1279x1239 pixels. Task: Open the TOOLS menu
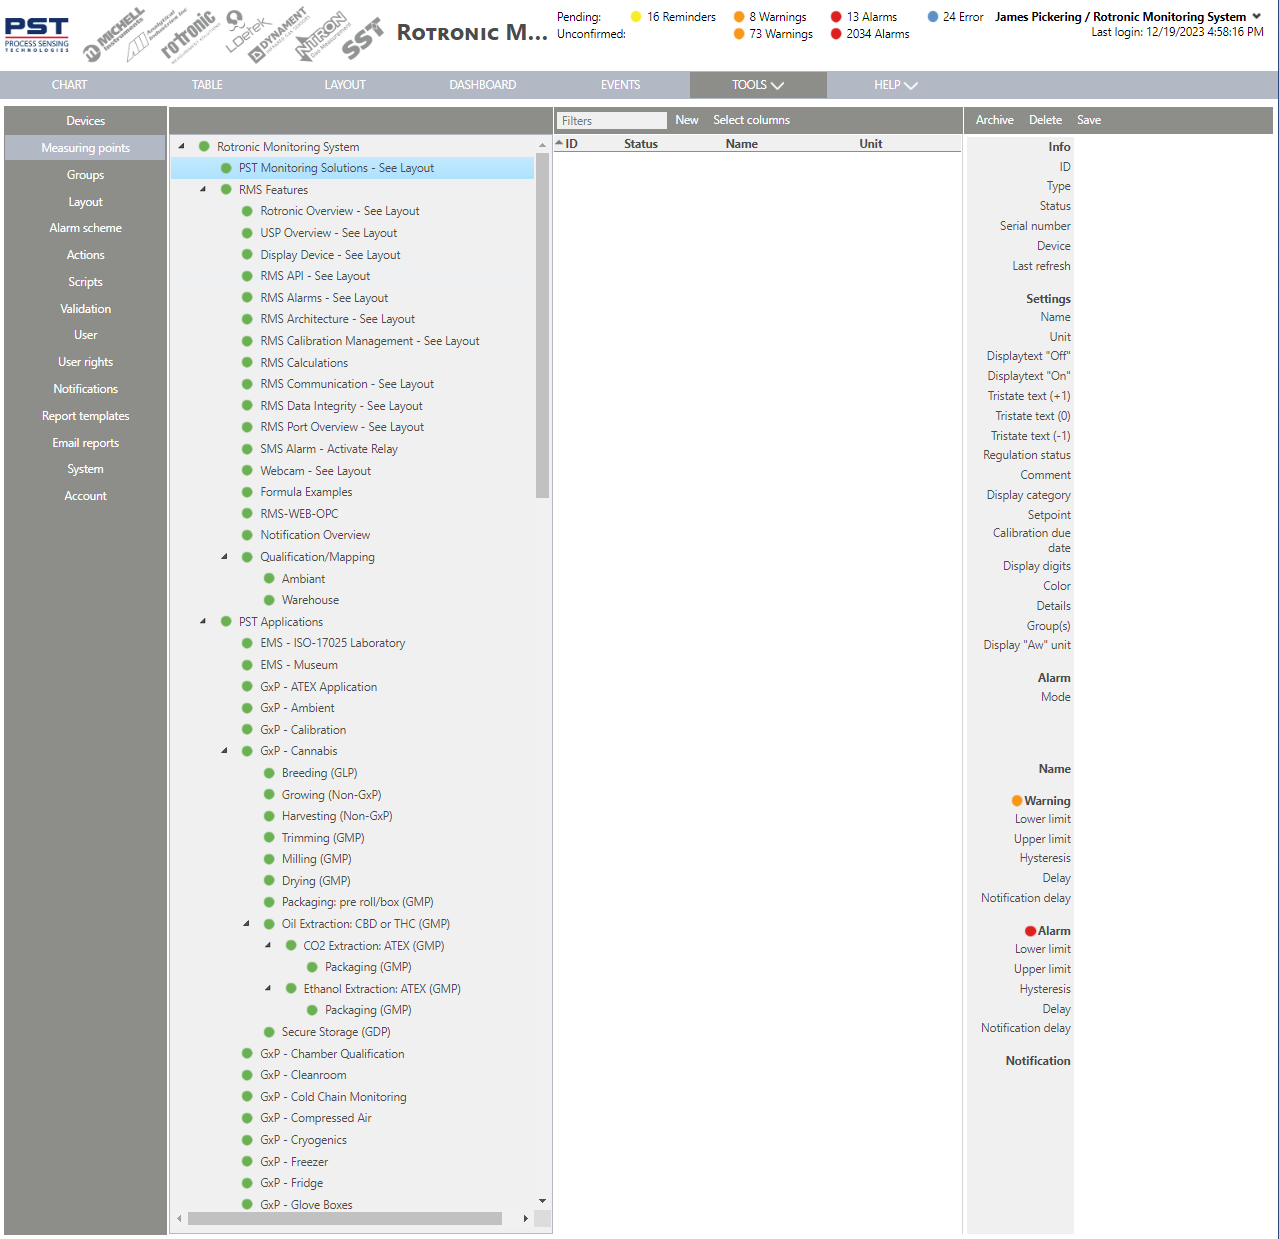[758, 85]
